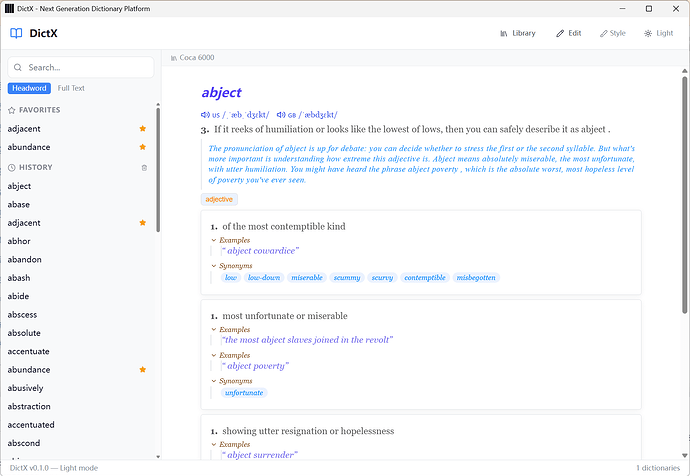Switch to Full Text search mode
Screen dimensions: 690x476
tap(71, 88)
